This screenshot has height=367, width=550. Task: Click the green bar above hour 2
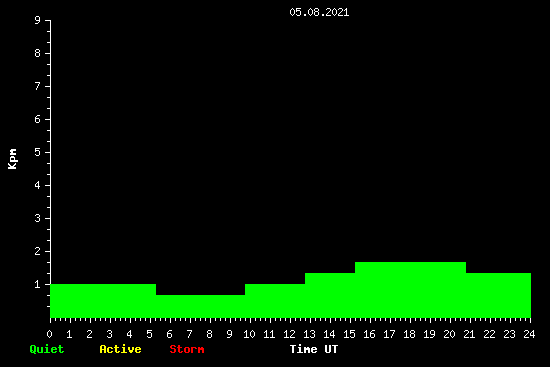click(x=103, y=301)
